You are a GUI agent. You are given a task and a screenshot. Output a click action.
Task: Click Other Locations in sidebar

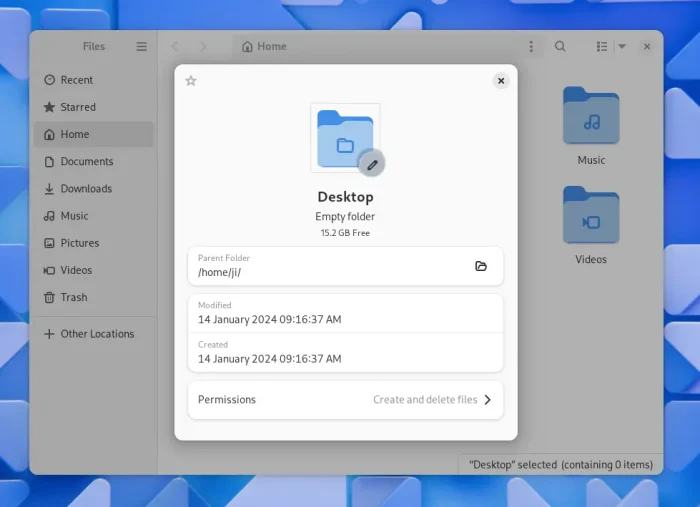[96, 334]
